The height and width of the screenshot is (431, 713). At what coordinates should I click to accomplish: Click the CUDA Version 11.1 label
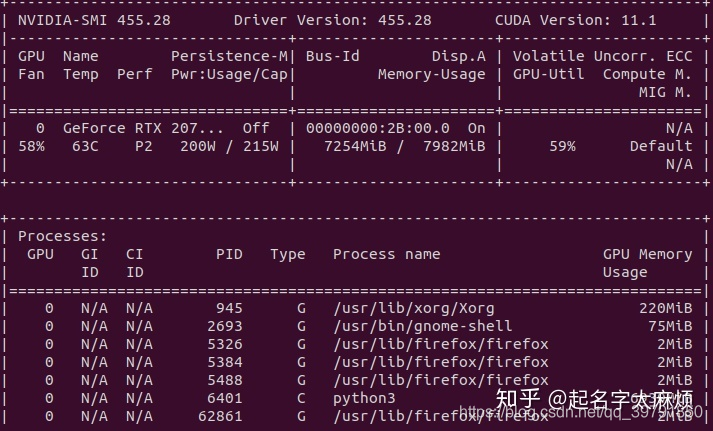[576, 20]
